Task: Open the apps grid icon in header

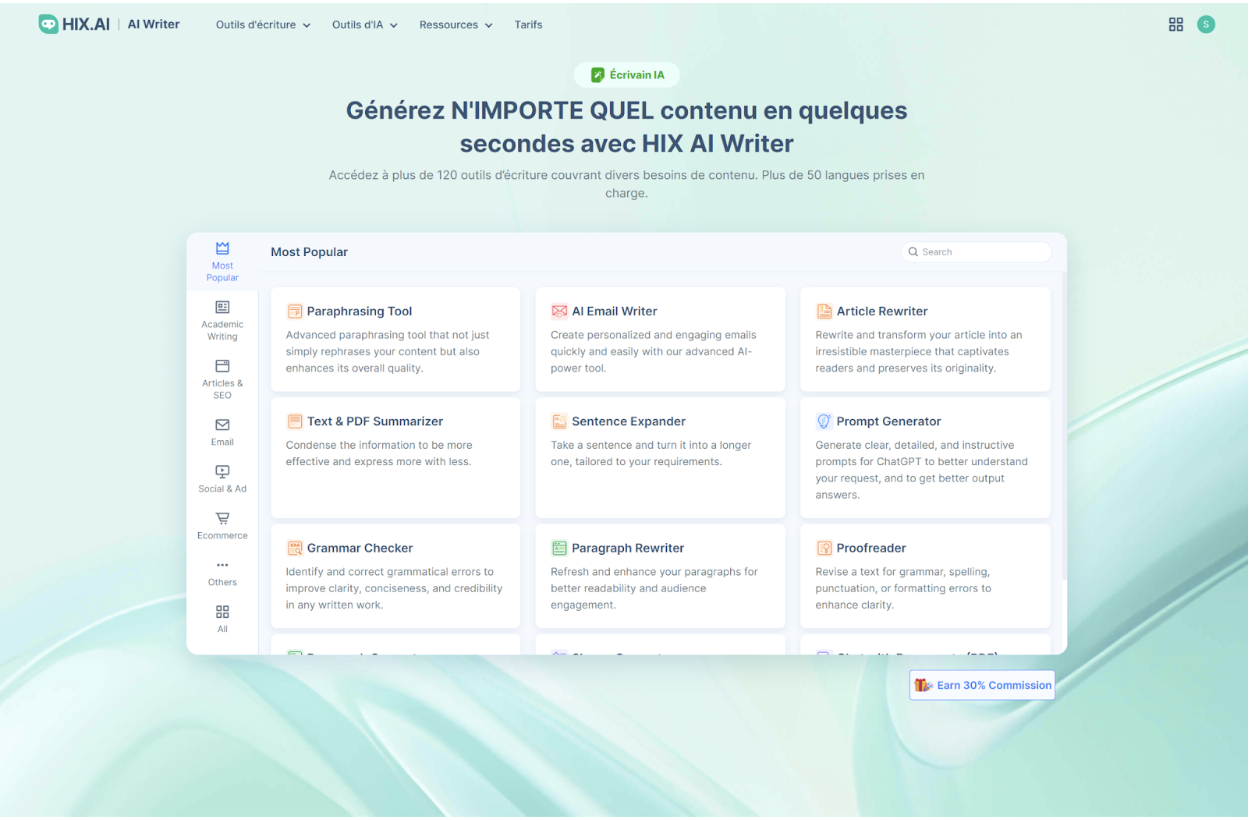Action: point(1176,24)
